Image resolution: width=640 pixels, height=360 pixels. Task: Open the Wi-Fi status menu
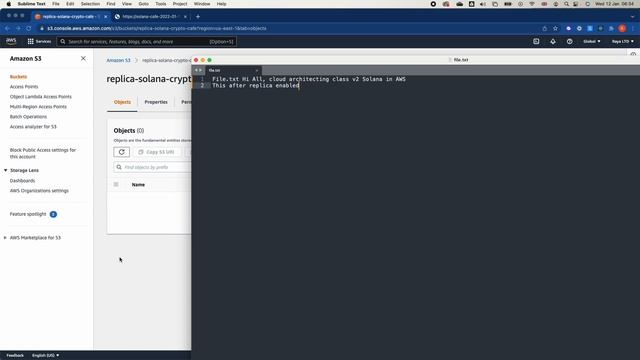point(532,4)
